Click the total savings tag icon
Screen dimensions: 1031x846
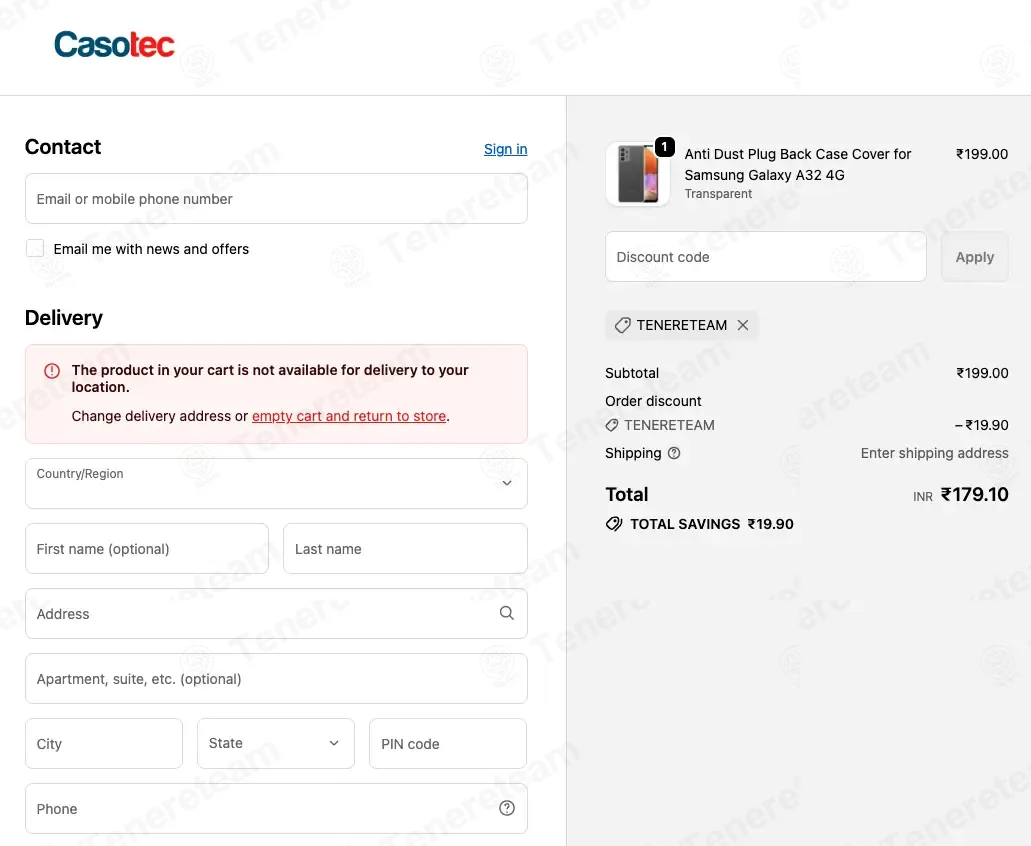[x=614, y=524]
